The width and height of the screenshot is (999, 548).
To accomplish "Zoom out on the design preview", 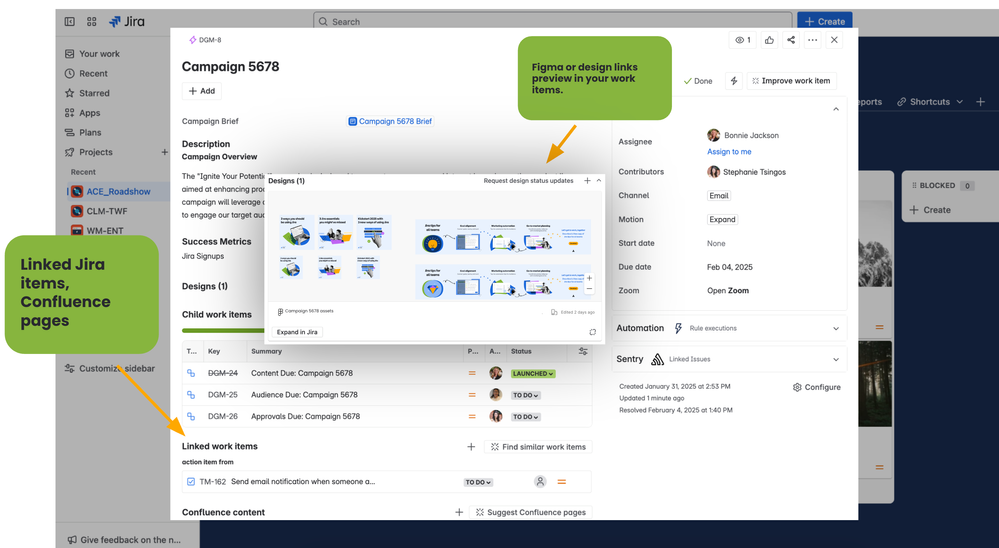I will click(x=589, y=289).
